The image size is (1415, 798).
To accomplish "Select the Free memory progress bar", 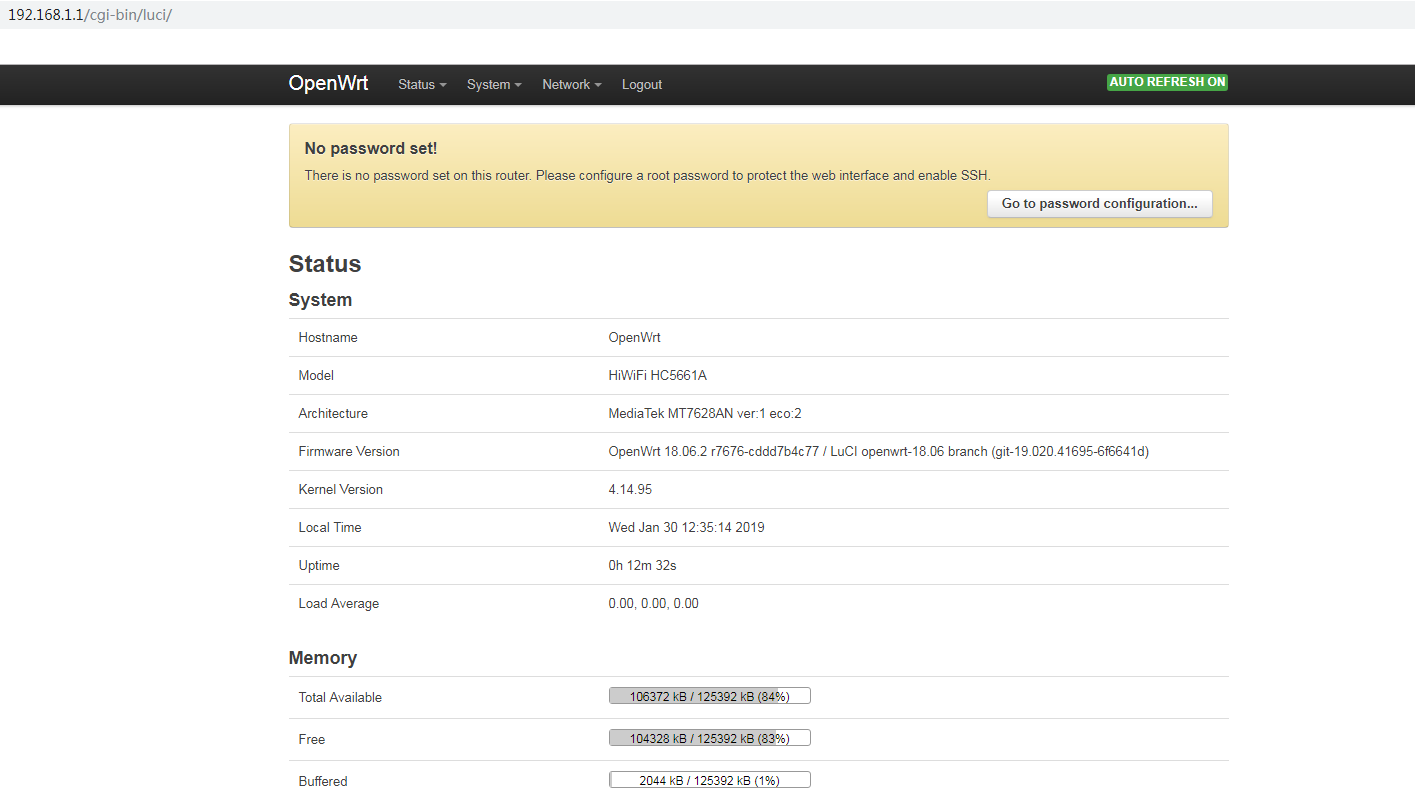I will click(x=709, y=738).
